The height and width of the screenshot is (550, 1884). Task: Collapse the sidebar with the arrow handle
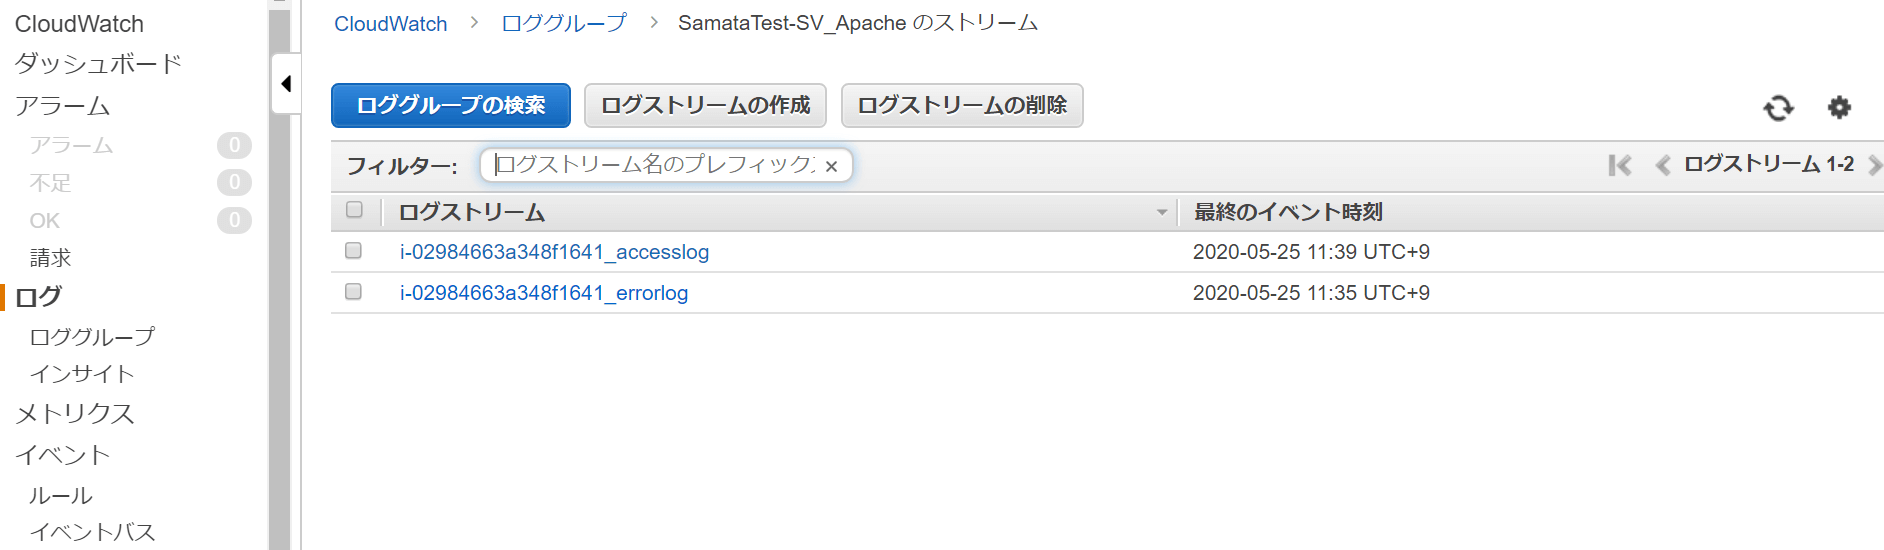point(286,84)
